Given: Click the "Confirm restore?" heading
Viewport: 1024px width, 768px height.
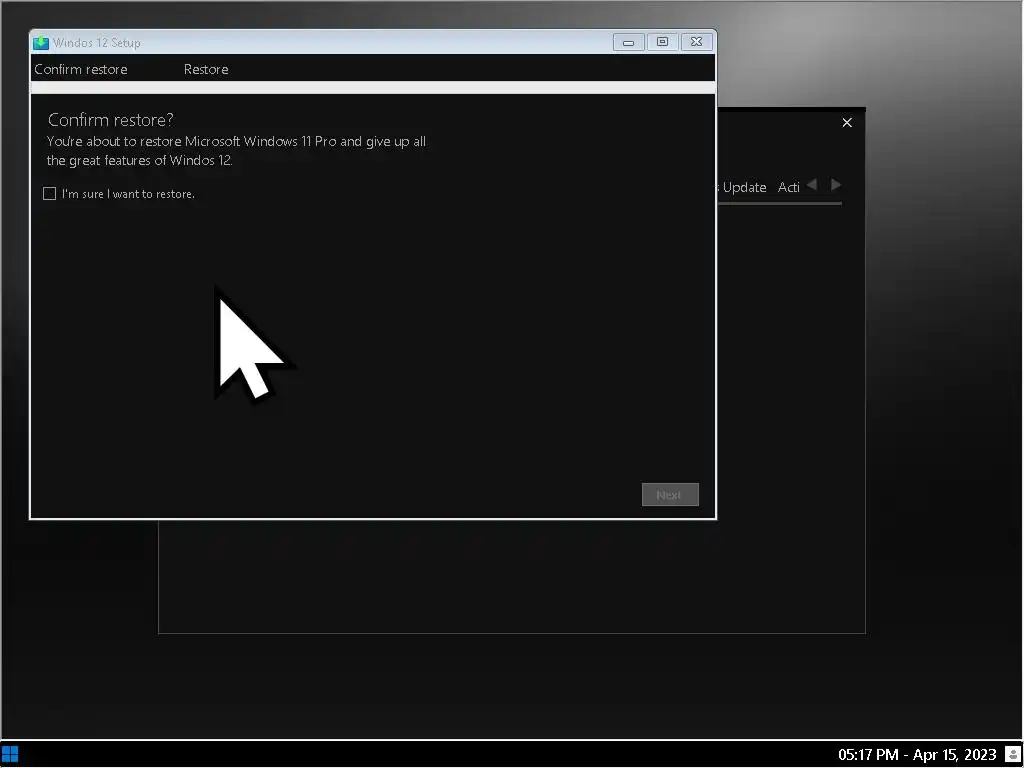Looking at the screenshot, I should pyautogui.click(x=111, y=120).
